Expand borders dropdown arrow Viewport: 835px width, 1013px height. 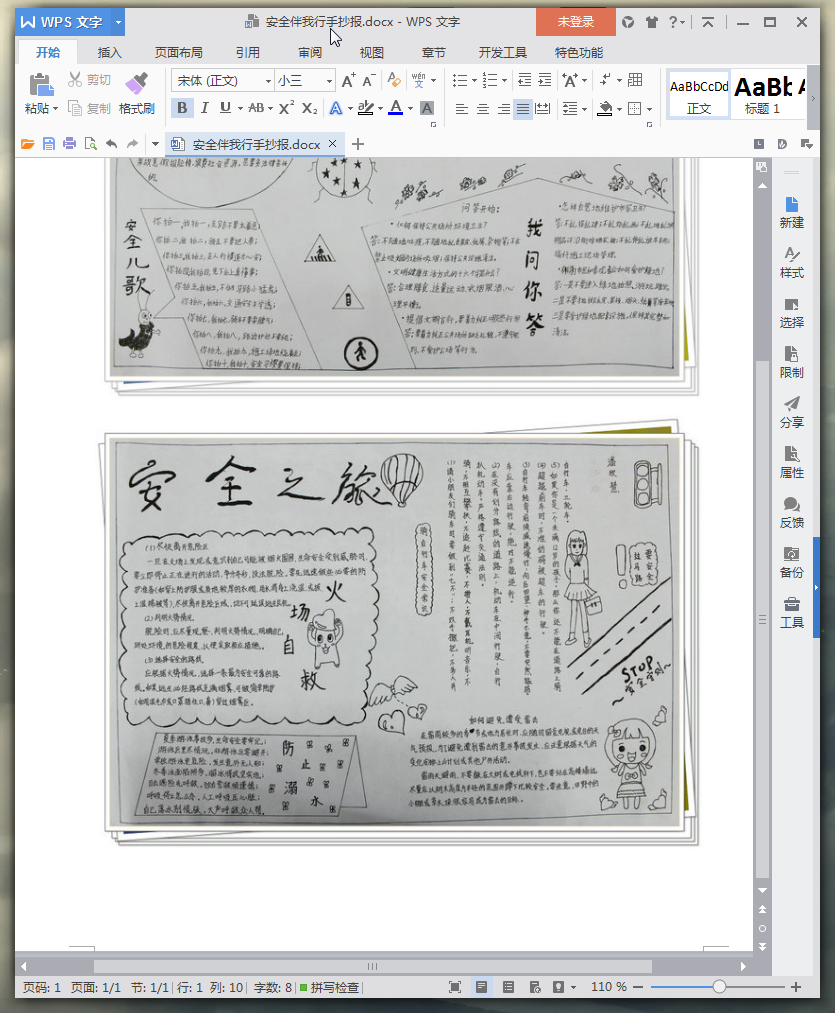pos(649,109)
